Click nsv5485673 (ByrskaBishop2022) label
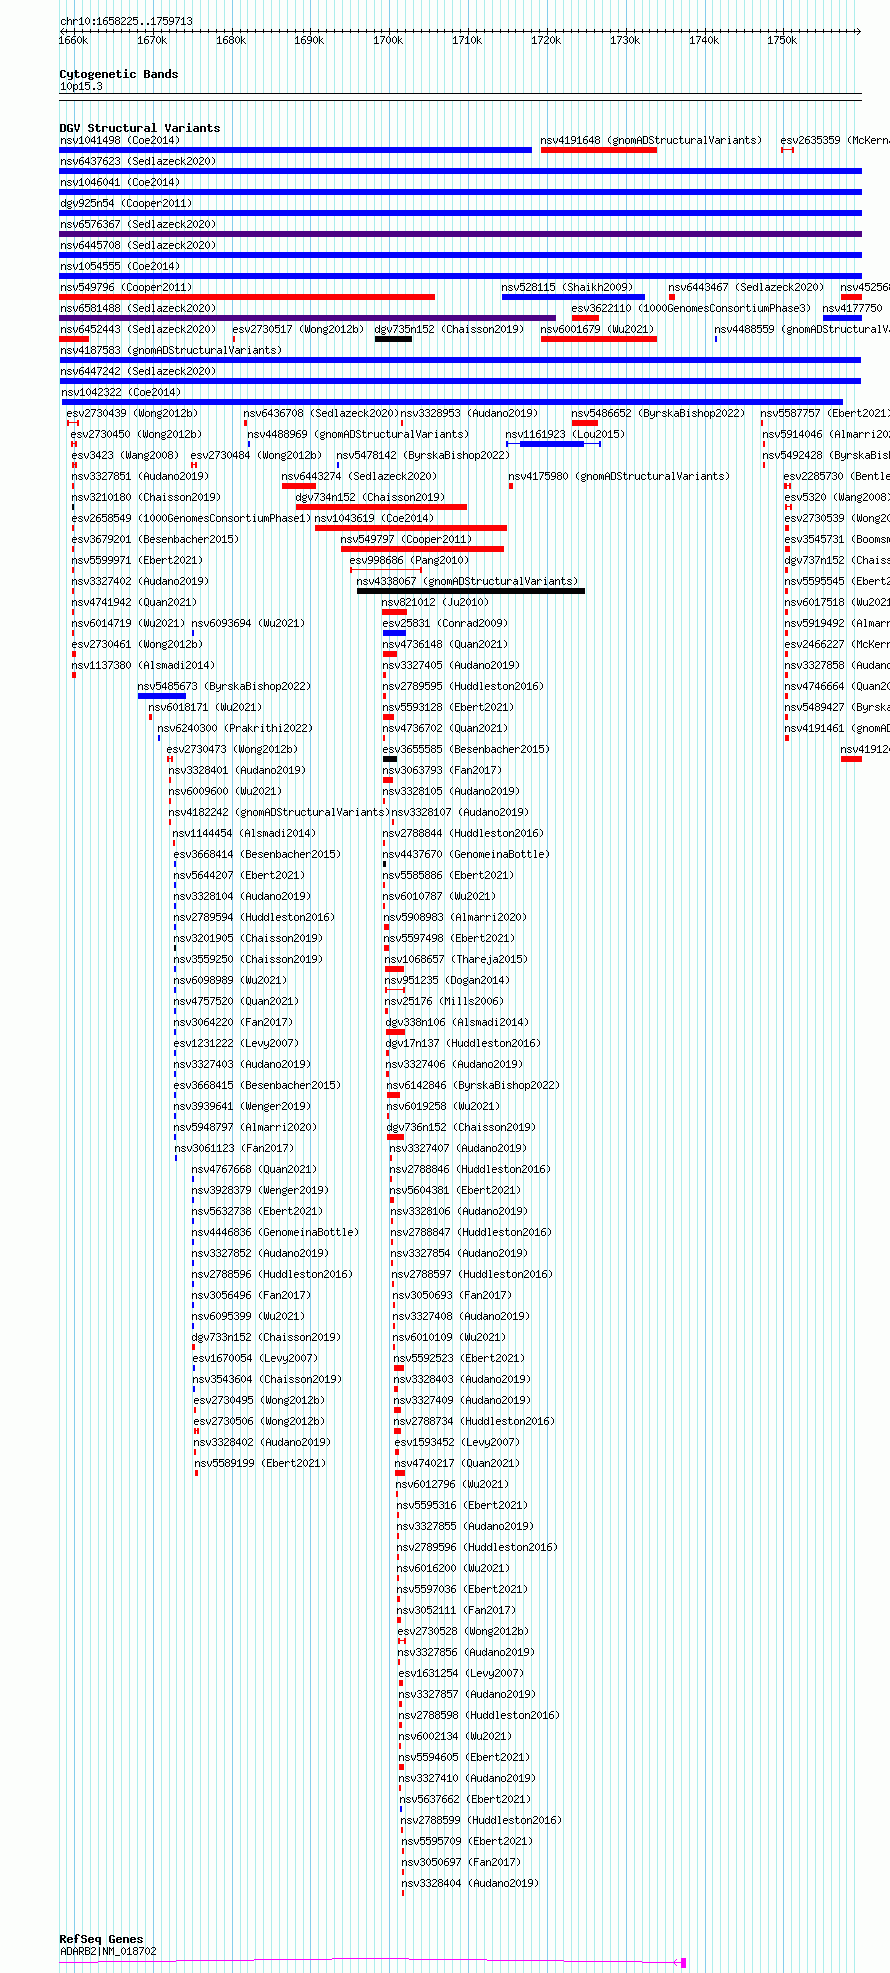 [x=224, y=686]
